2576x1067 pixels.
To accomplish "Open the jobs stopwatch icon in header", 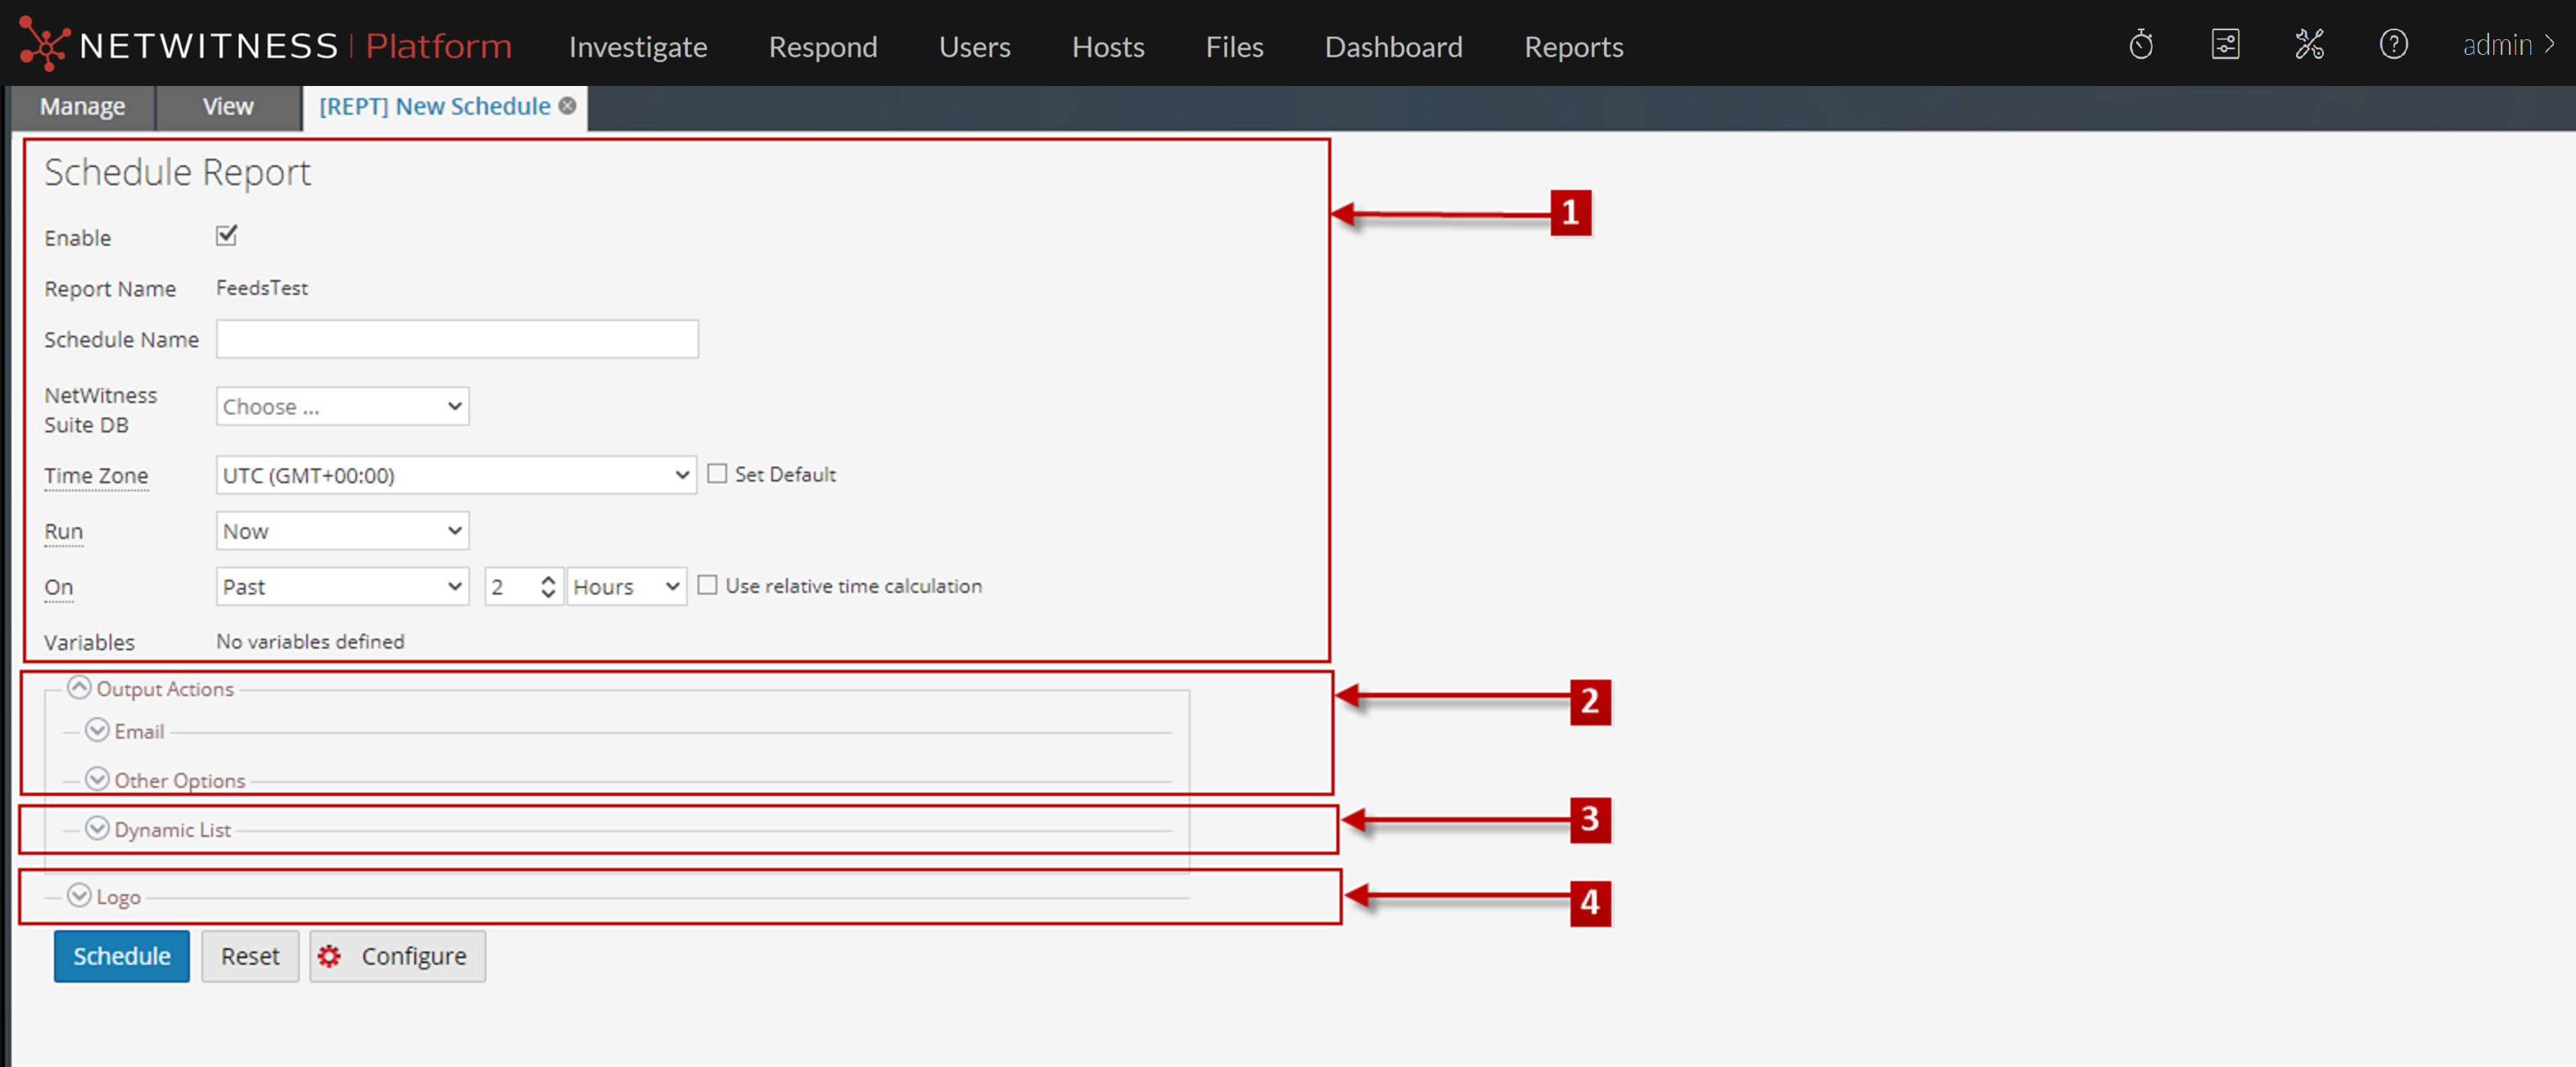I will click(2141, 44).
